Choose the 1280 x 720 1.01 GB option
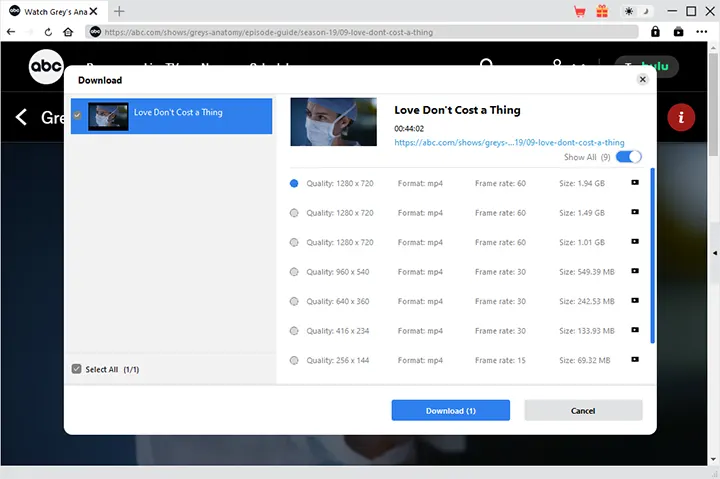Viewport: 720px width, 479px height. coord(294,243)
